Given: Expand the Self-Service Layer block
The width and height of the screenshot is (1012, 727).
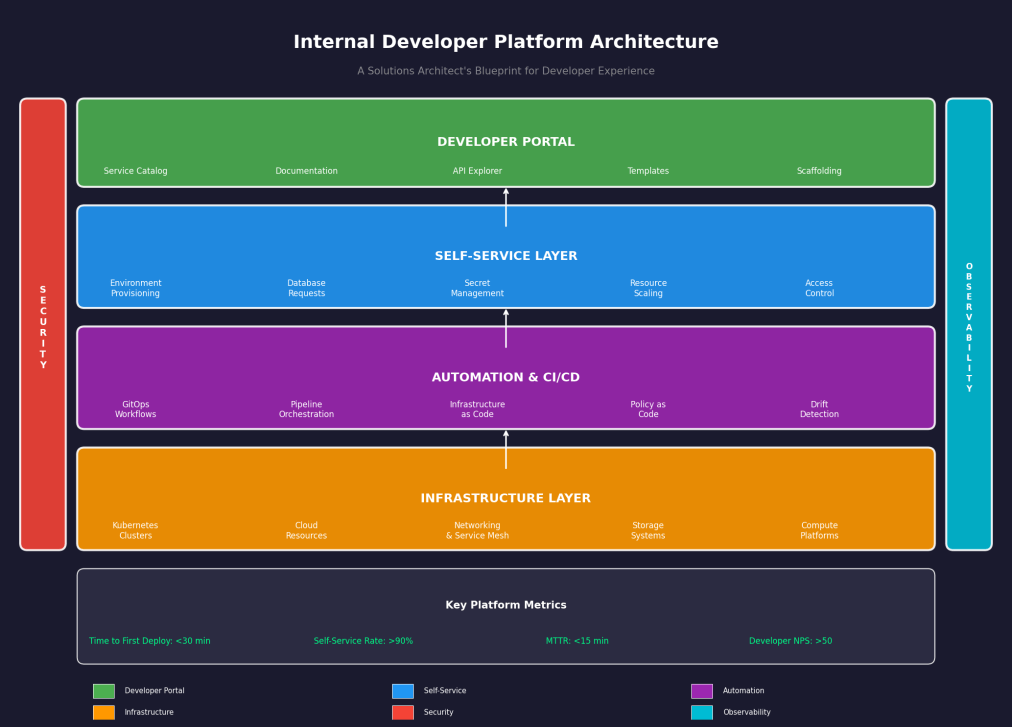Looking at the screenshot, I should pos(506,255).
